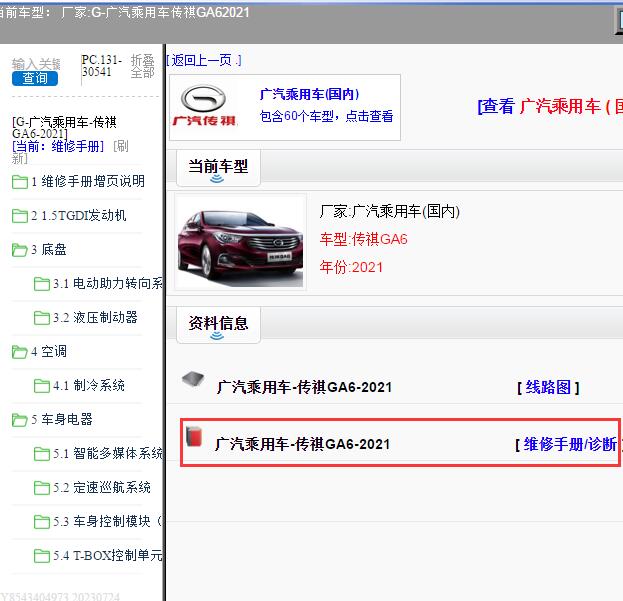Viewport: 623px width, 601px height.
Task: Open the 广汽乘用车(国内) brand link
Action: tap(310, 94)
